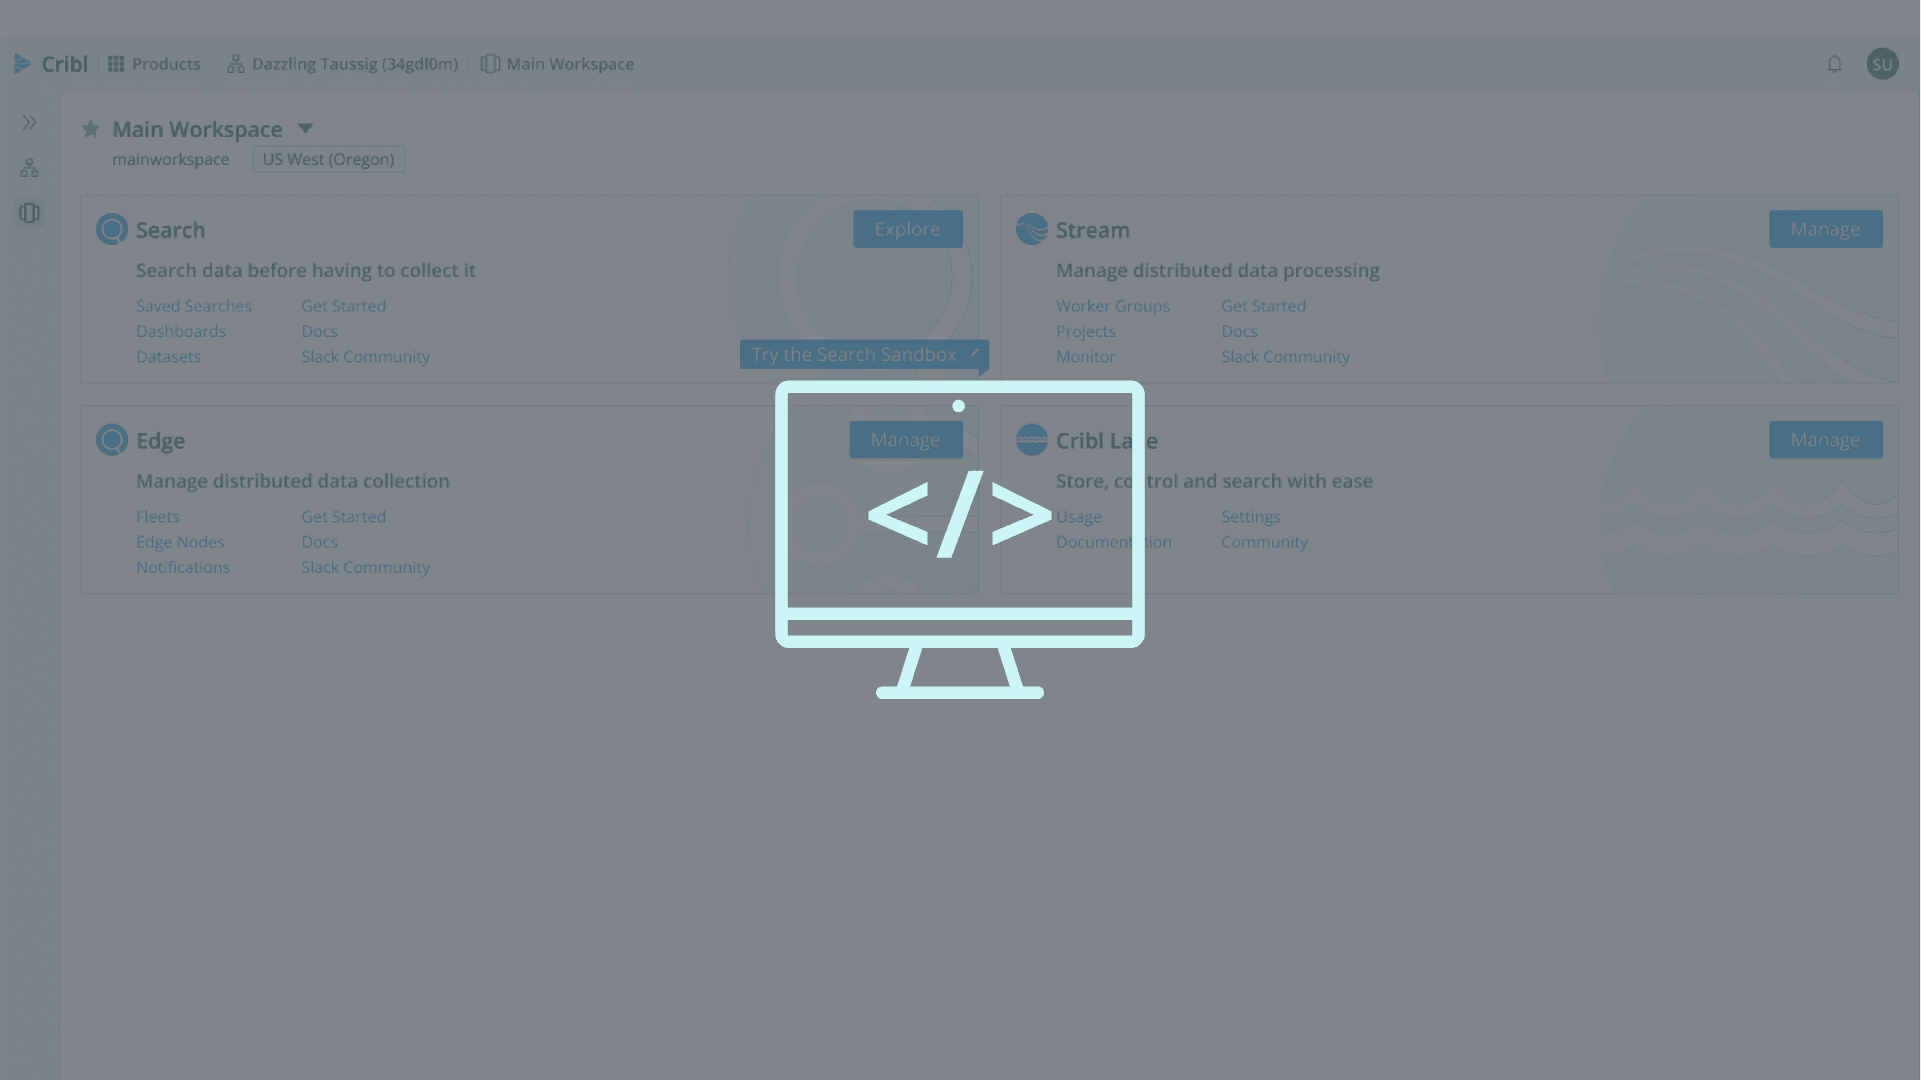
Task: Open the Dazzling Taussig organization breadcrumb
Action: coord(343,64)
